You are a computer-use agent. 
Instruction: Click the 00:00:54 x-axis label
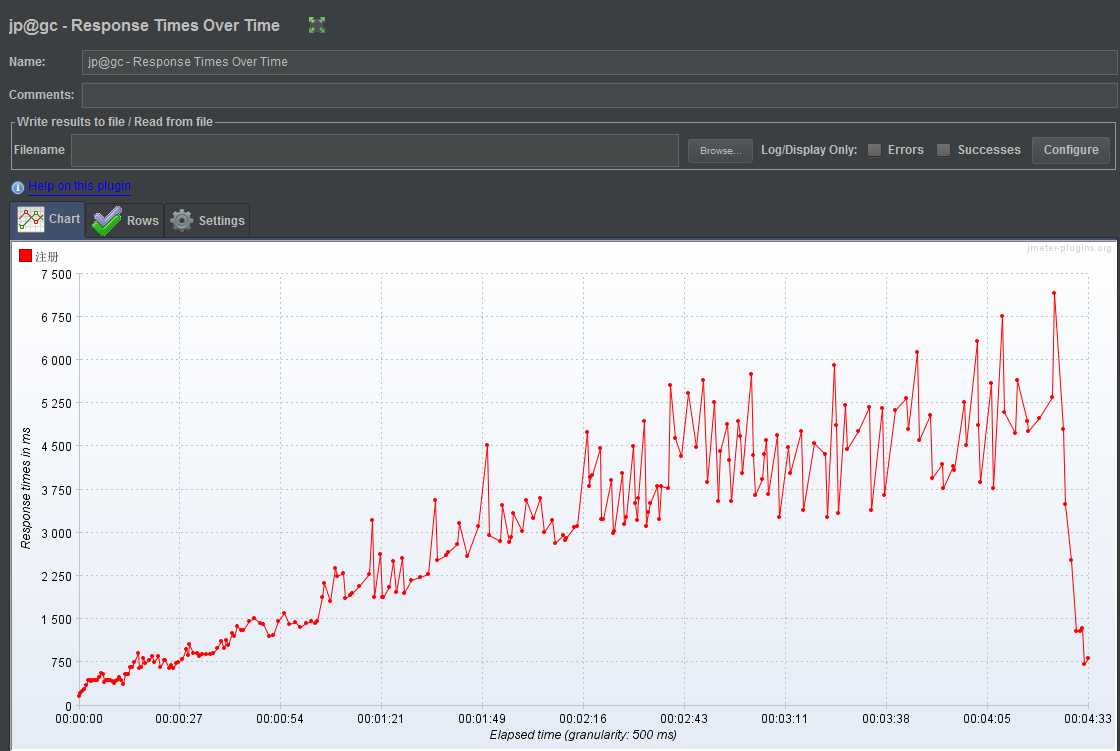tap(280, 719)
